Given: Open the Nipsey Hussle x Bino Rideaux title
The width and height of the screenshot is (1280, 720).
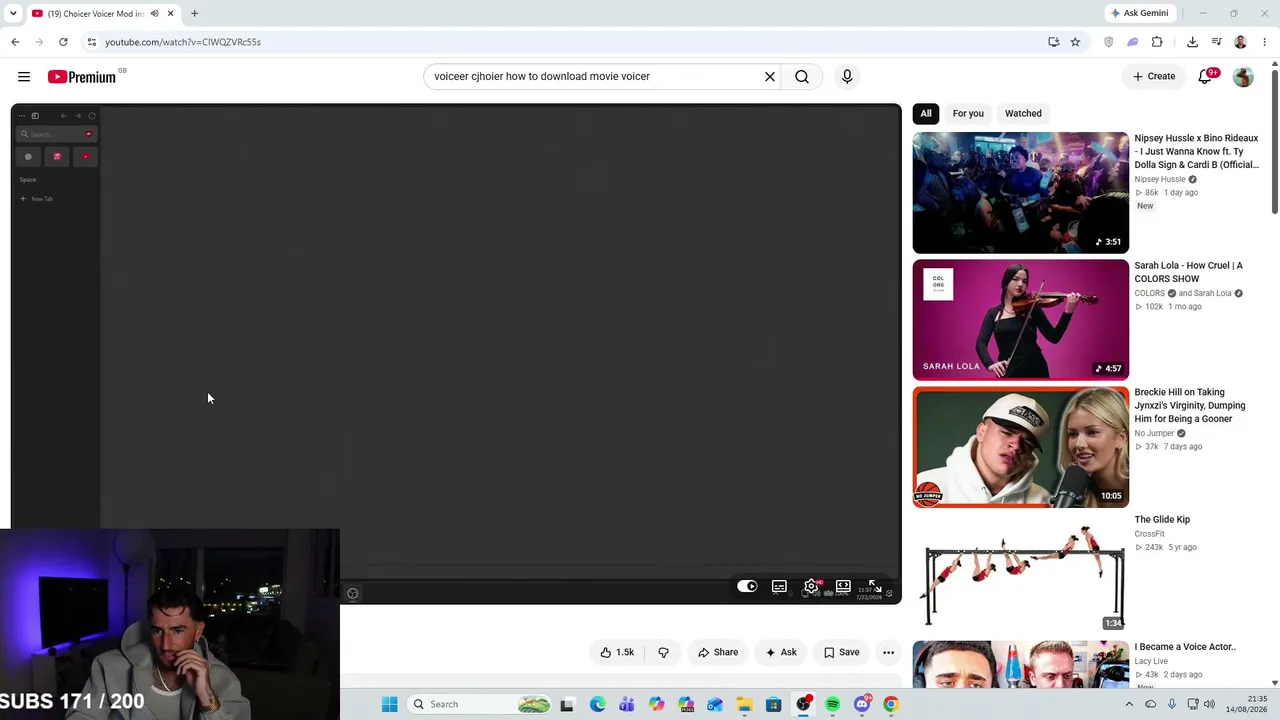Looking at the screenshot, I should click(x=1197, y=152).
